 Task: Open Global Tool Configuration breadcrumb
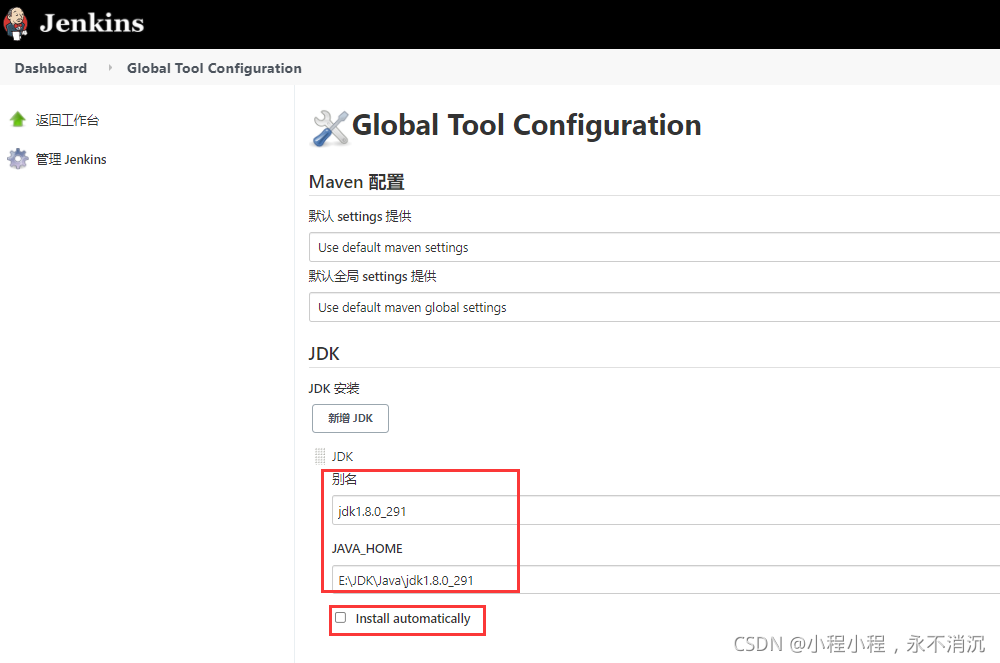click(214, 68)
